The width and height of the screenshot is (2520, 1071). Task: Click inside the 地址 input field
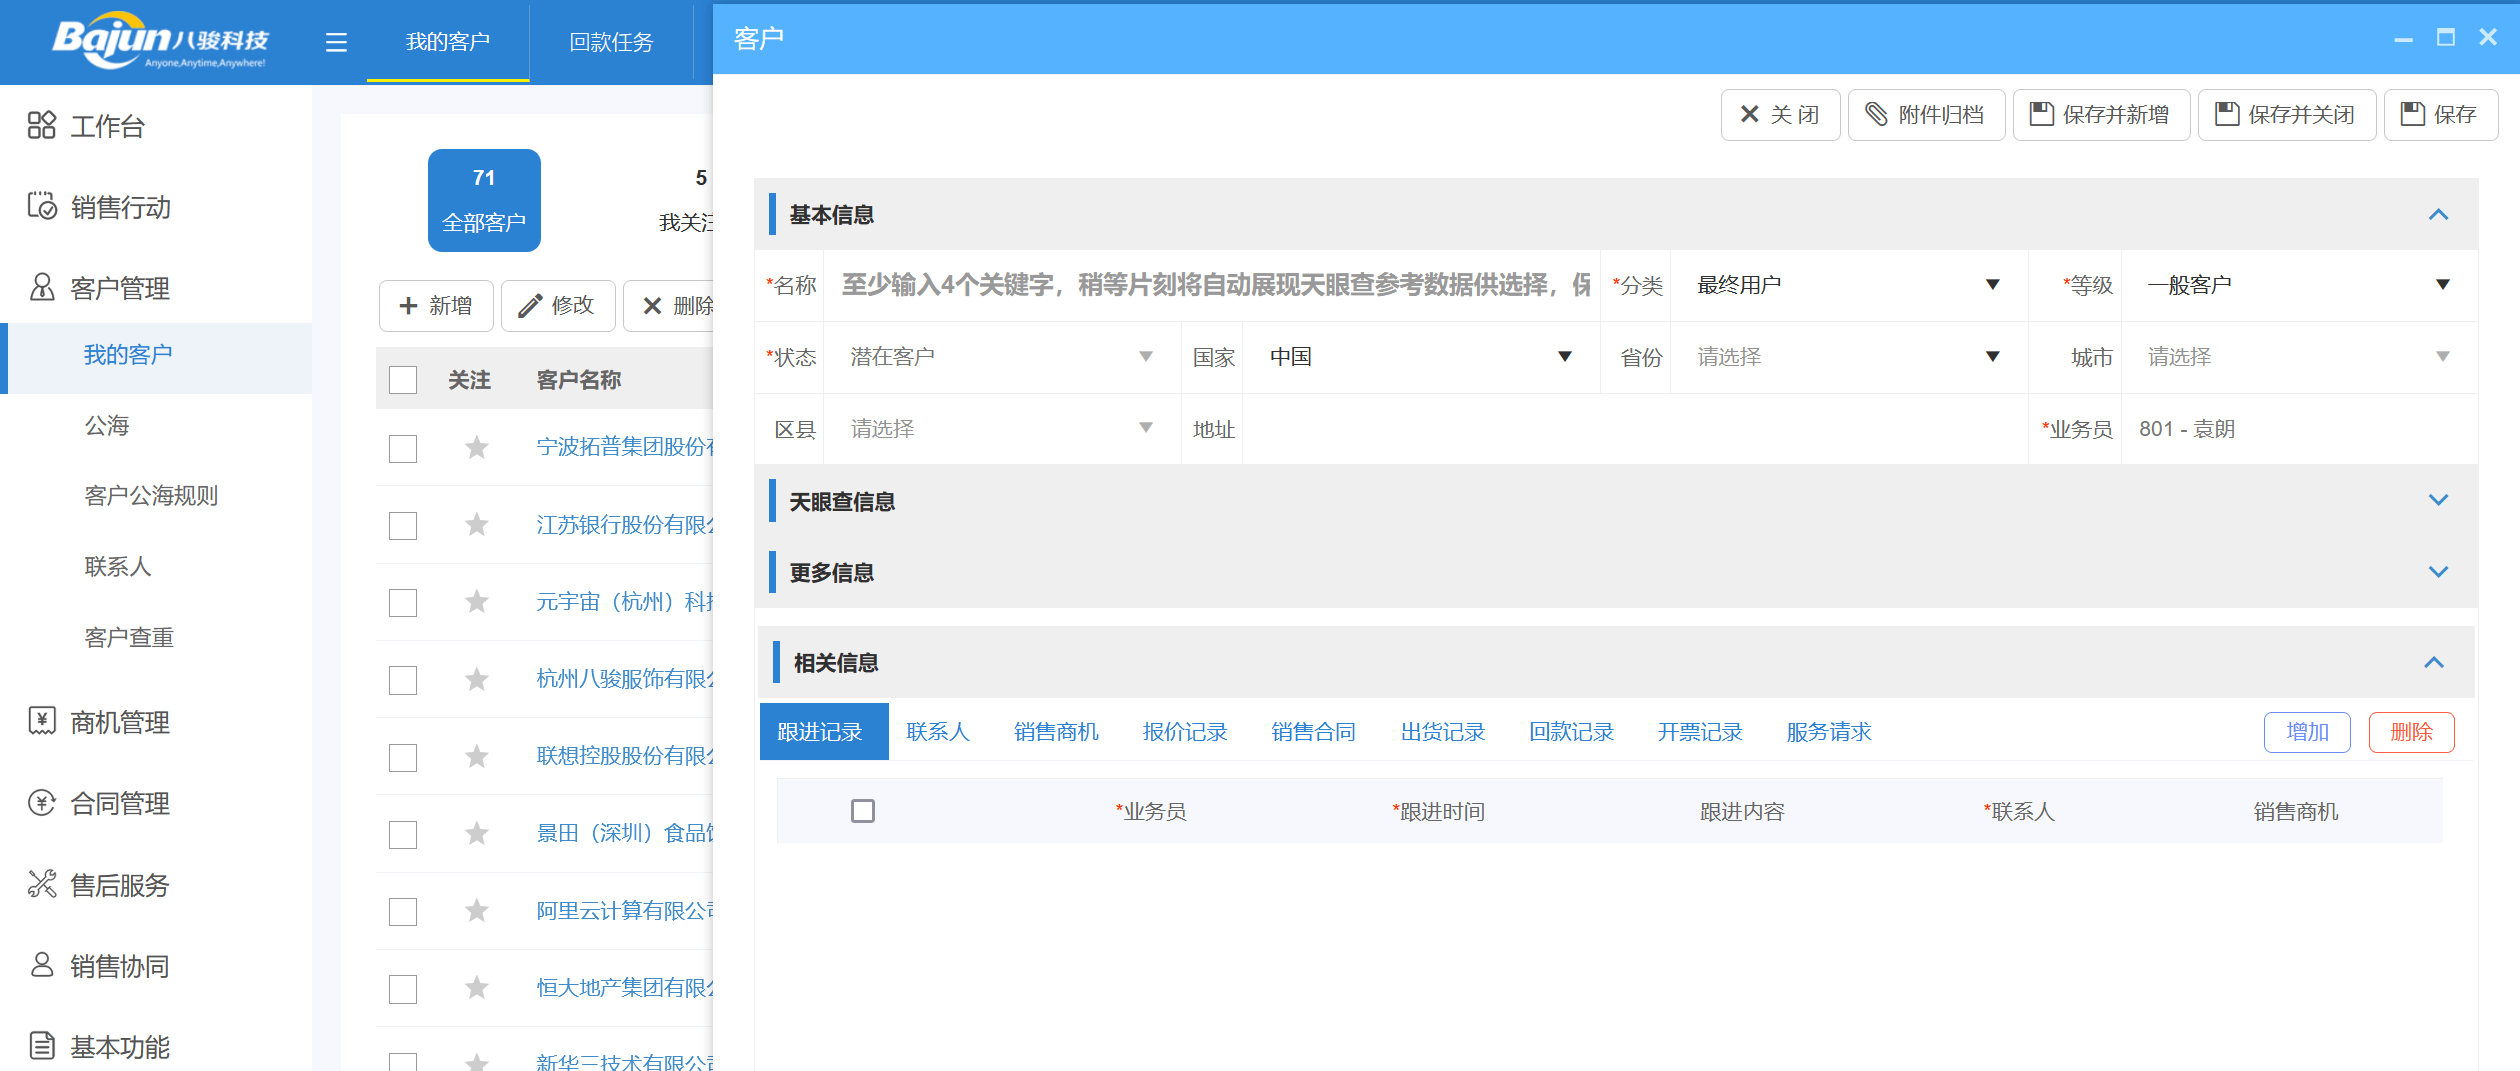(1600, 428)
